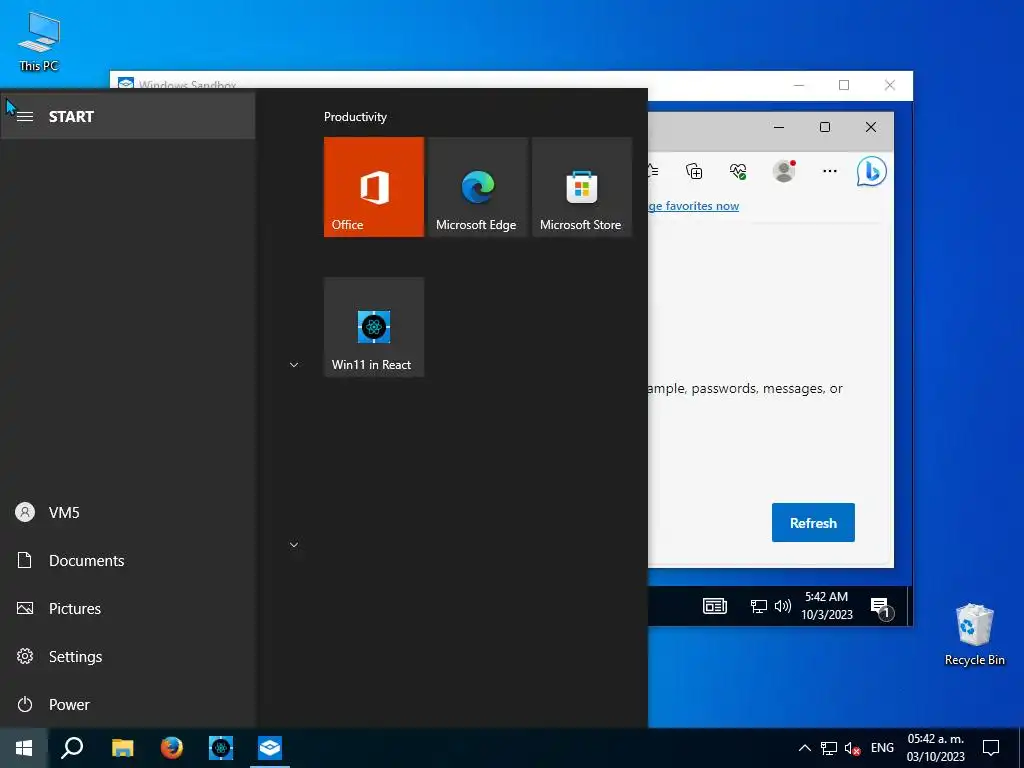Click the Windows Start button on taskbar
Screen dimensions: 1024x768
click(x=24, y=748)
